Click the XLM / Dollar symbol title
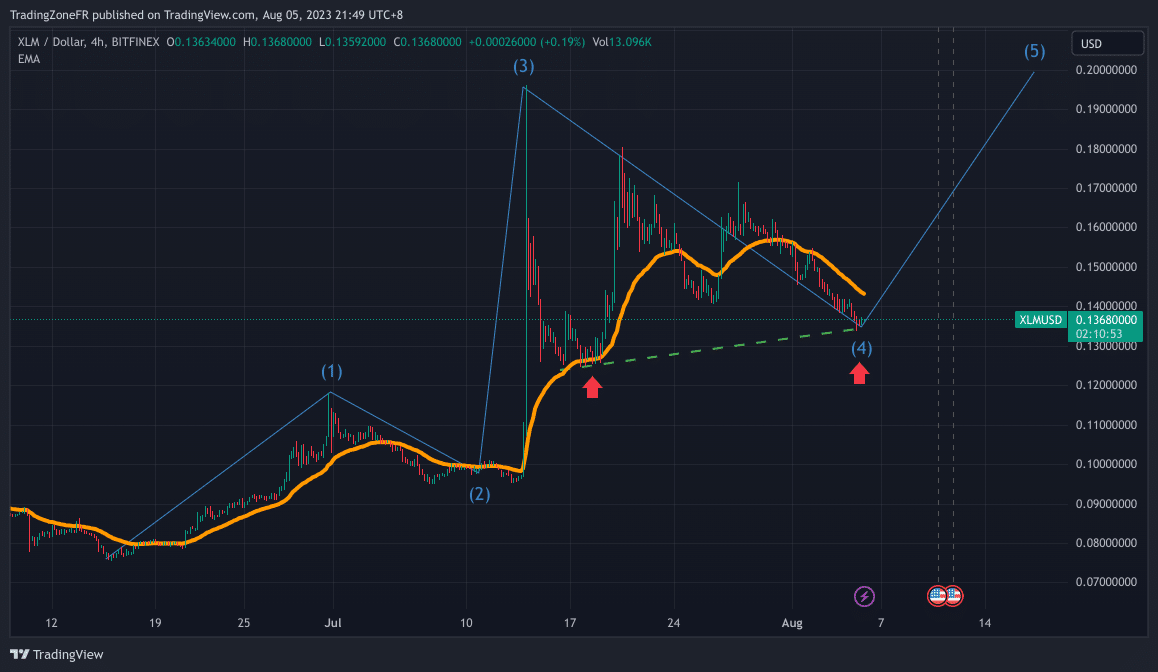Screen dimensions: 1158x672 [x=51, y=42]
